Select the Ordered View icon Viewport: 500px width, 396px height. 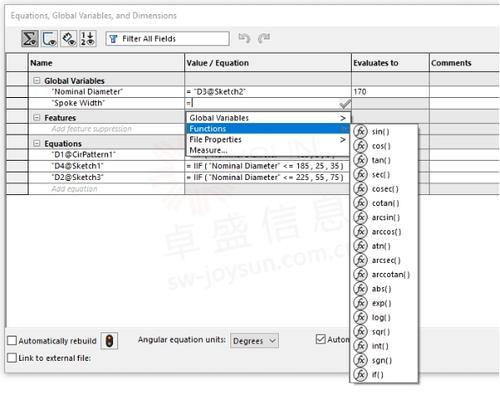(88, 39)
